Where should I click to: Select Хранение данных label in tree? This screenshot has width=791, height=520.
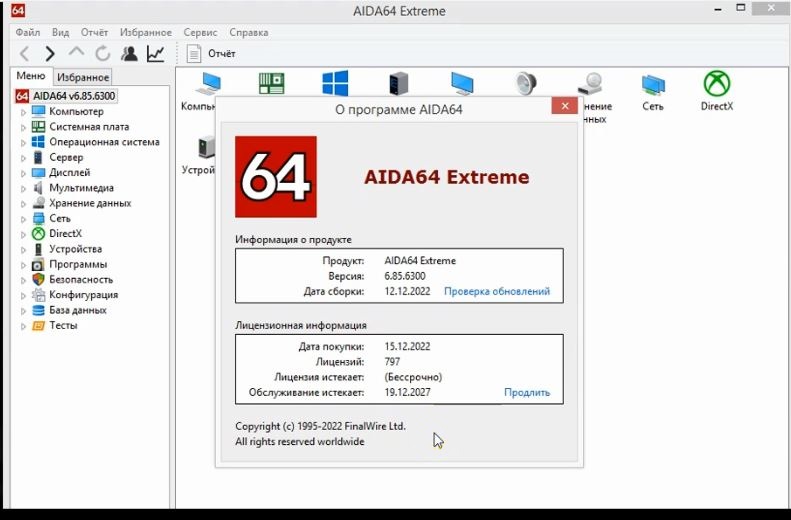pyautogui.click(x=90, y=203)
